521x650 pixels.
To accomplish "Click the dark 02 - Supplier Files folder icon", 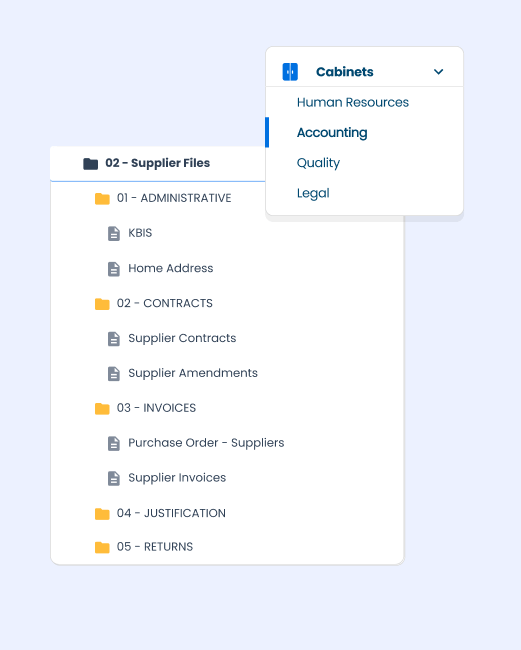I will pos(90,164).
